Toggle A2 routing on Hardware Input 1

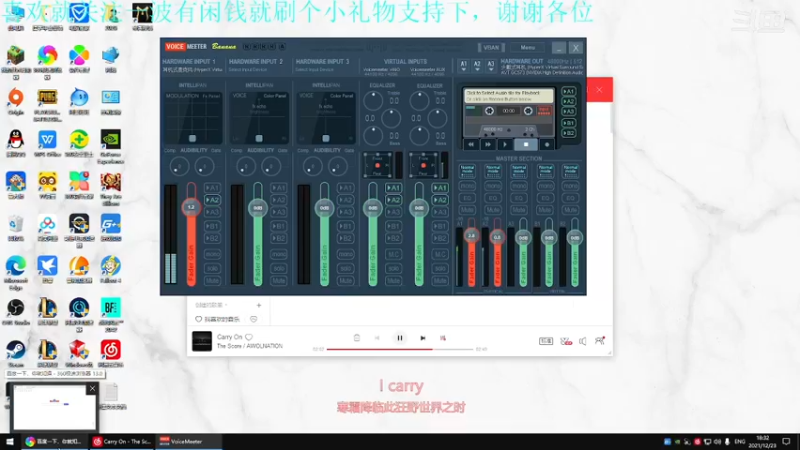coord(212,200)
